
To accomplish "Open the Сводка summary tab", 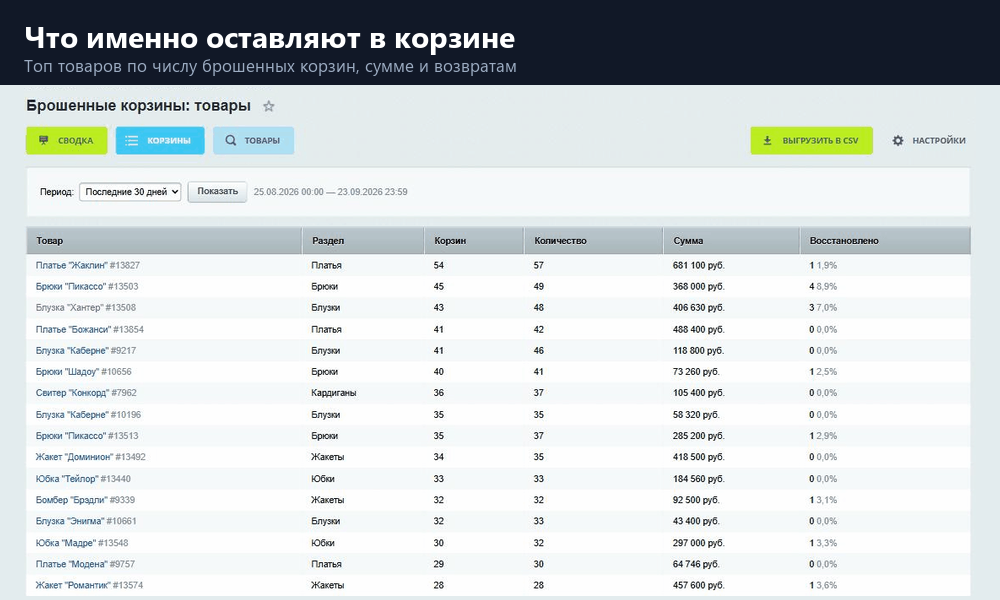I will (x=66, y=140).
